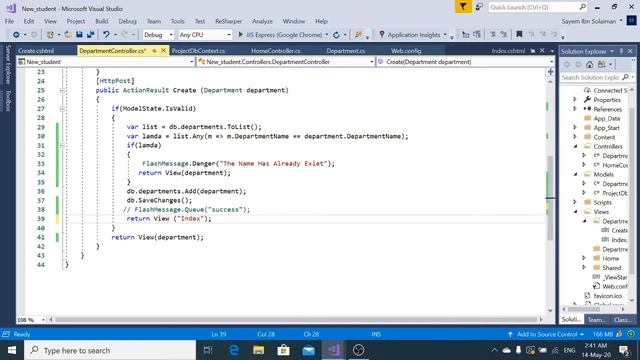Click the Solution Explorer Home icon
This screenshot has height=360, width=640.
tap(589, 64)
